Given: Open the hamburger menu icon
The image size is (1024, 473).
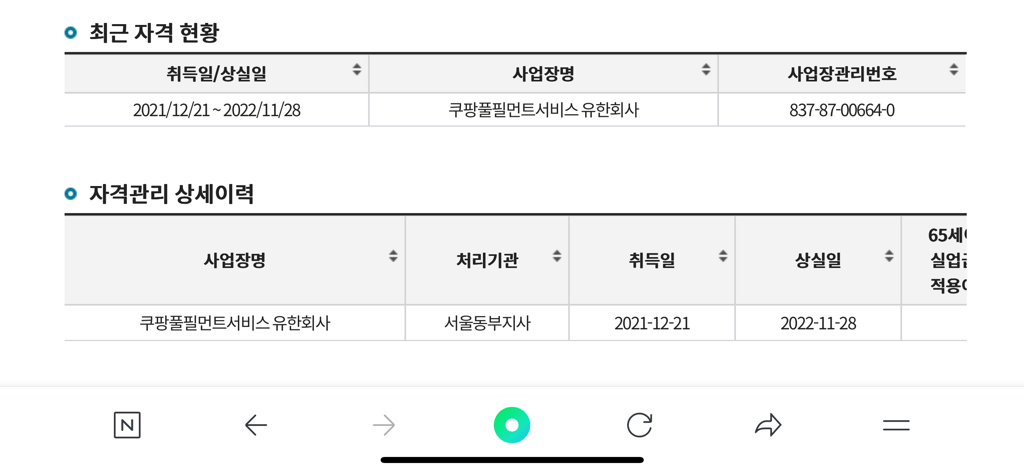Looking at the screenshot, I should pos(896,426).
